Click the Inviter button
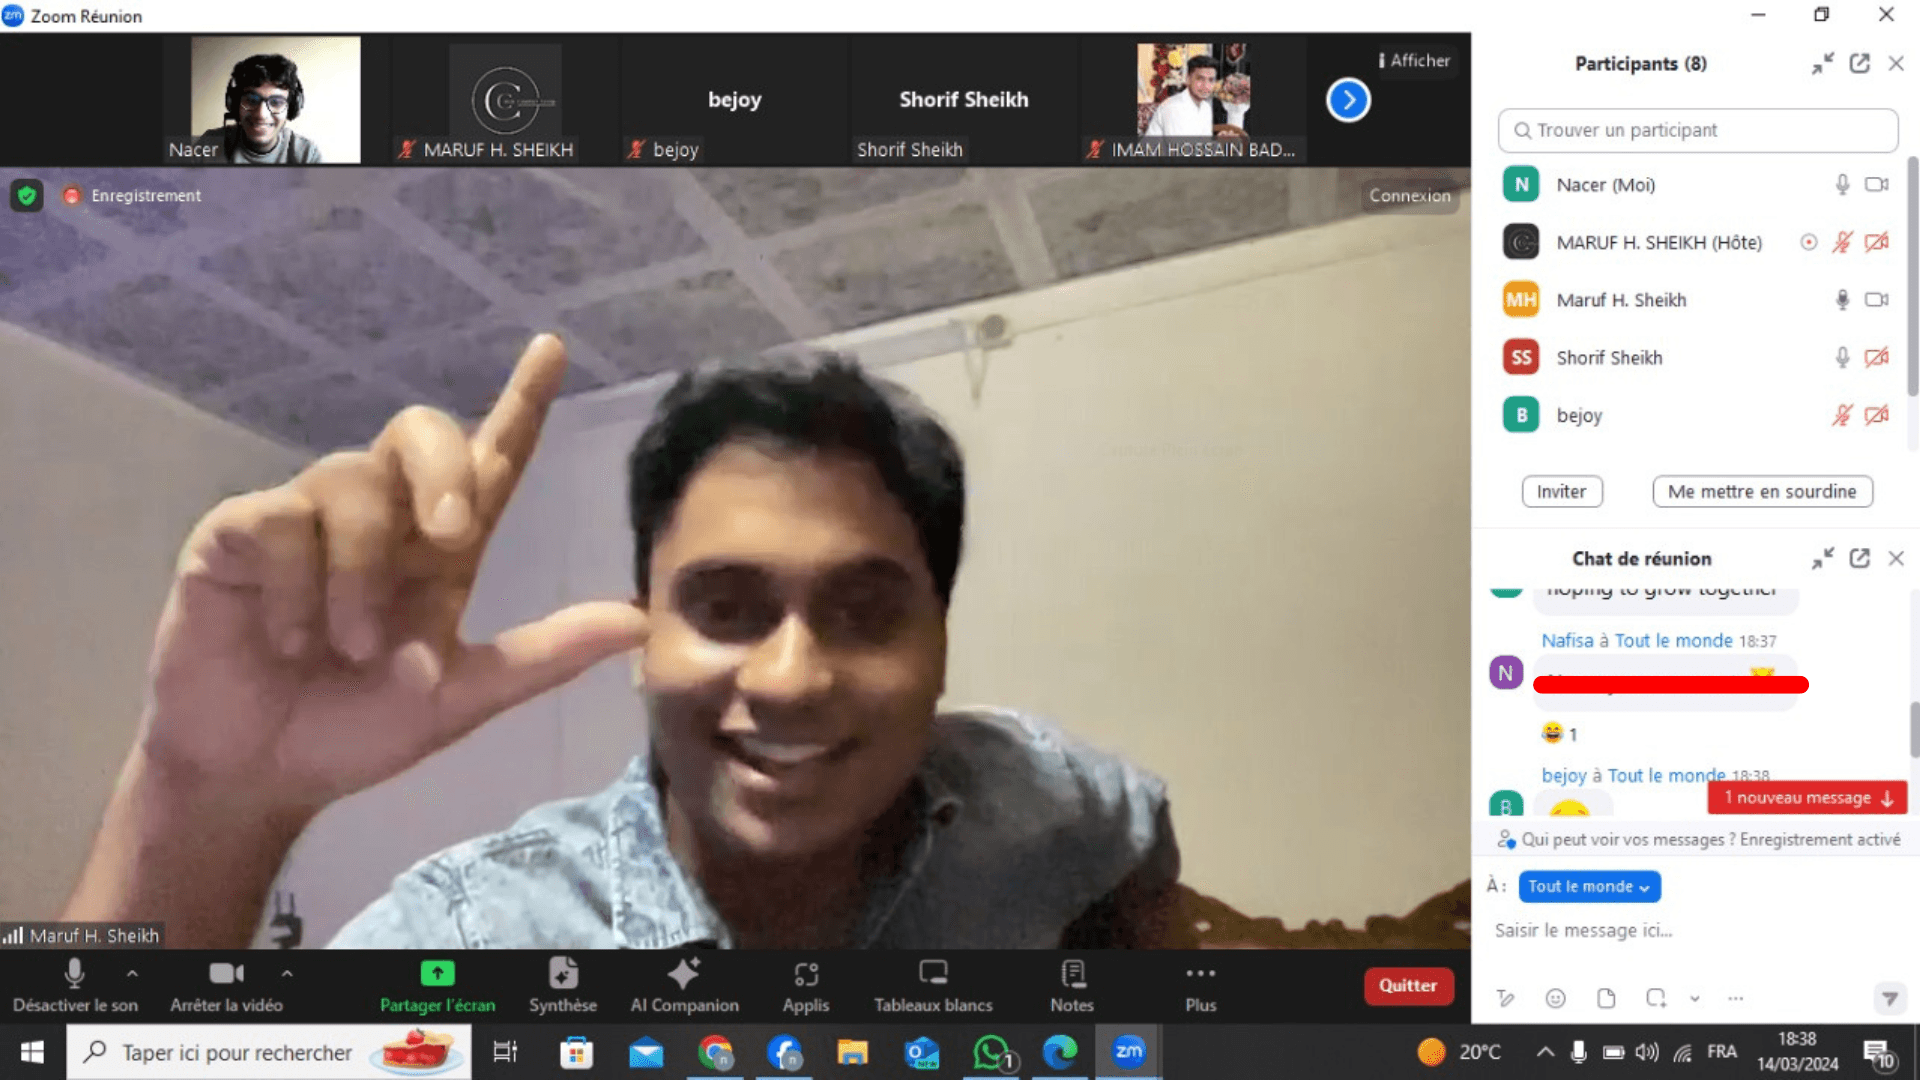This screenshot has width=1920, height=1080. click(x=1561, y=491)
